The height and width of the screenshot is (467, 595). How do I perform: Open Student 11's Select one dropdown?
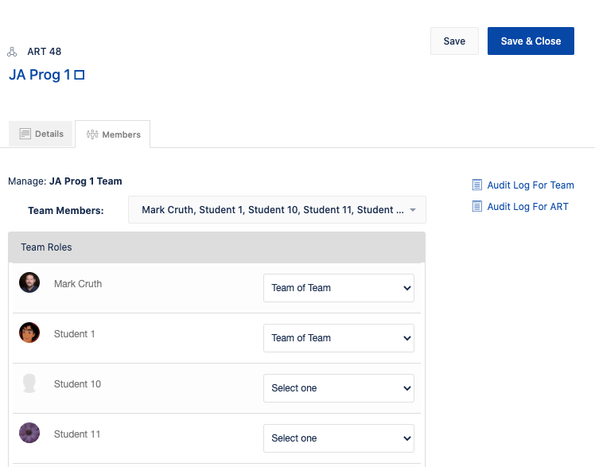338,438
